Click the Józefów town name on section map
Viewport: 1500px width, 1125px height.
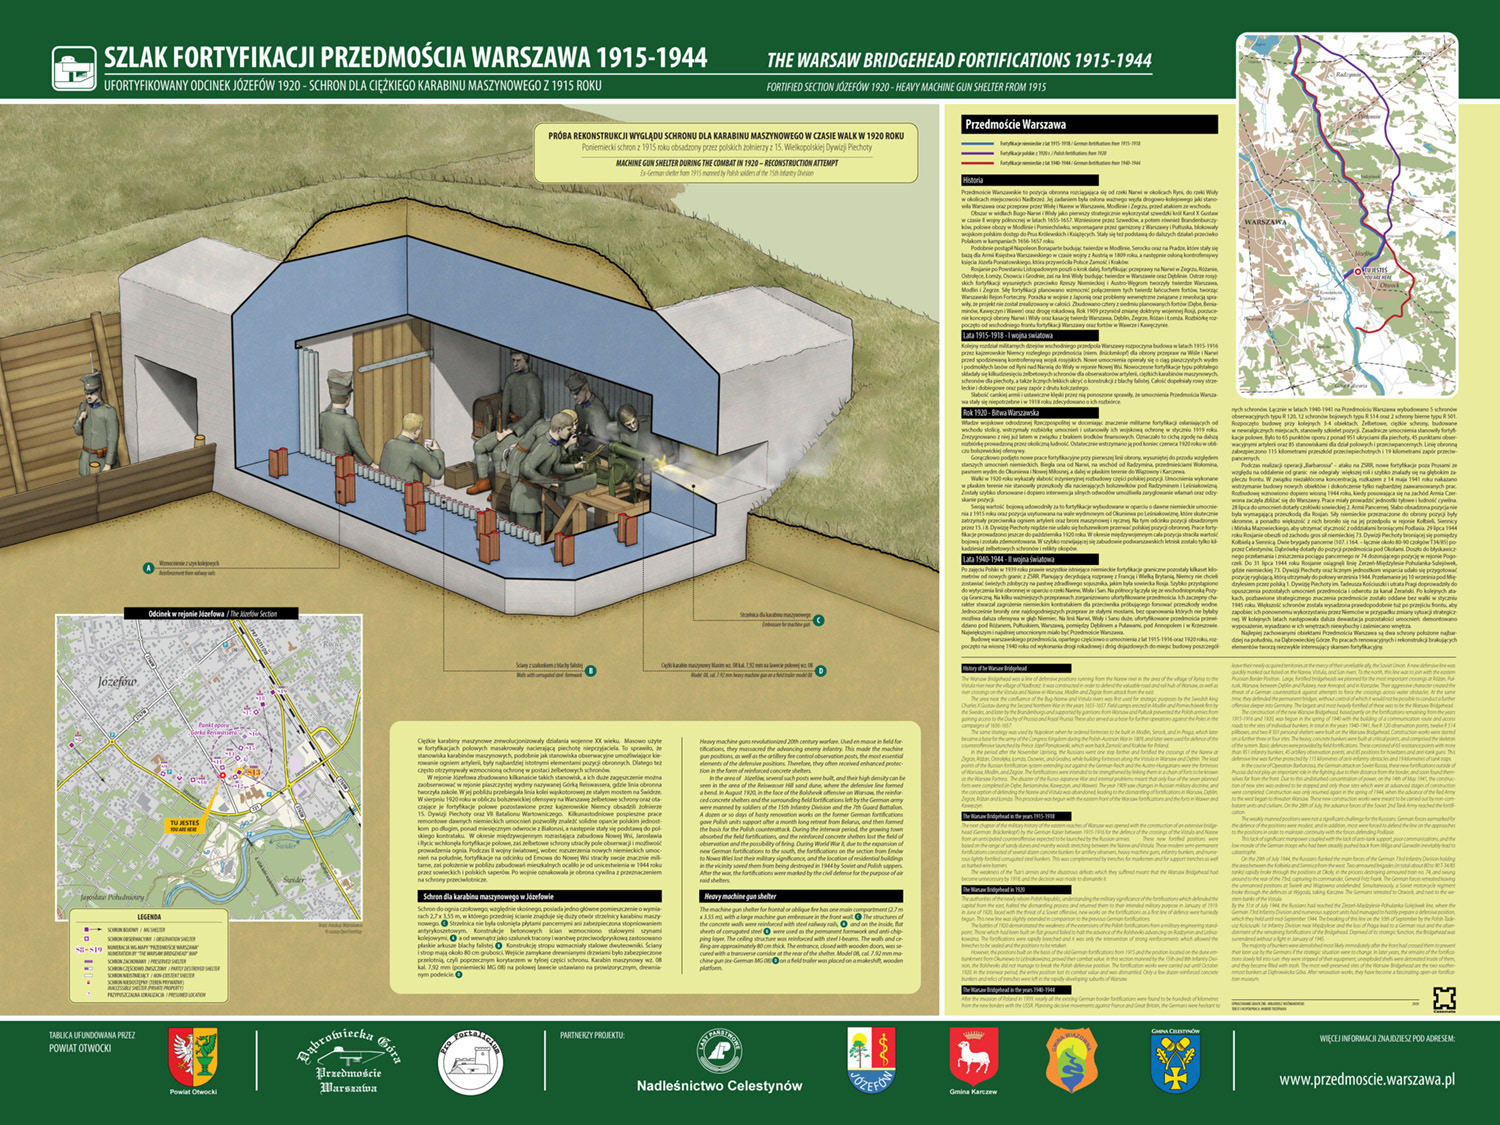pyautogui.click(x=118, y=682)
